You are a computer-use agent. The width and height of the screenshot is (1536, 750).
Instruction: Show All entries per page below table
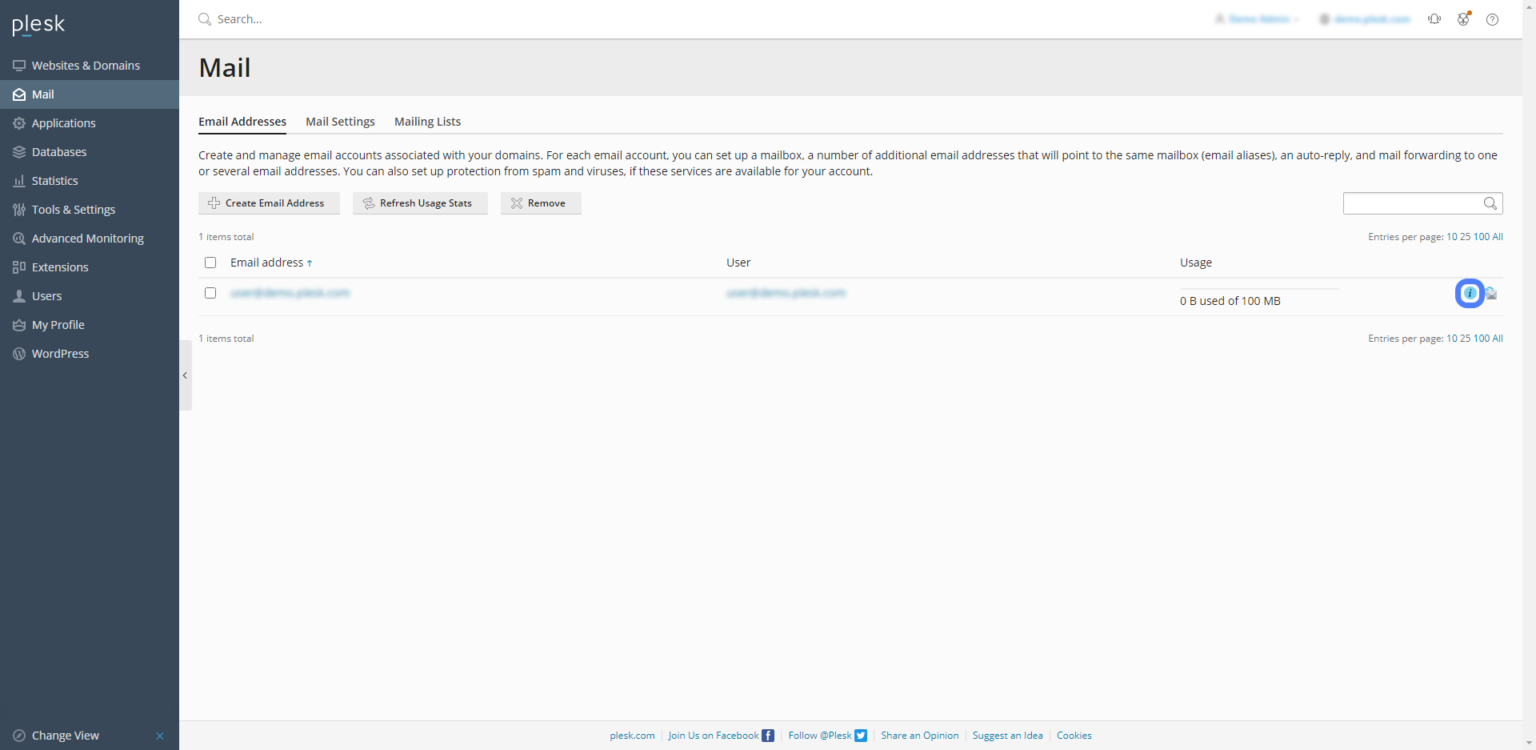click(1498, 338)
